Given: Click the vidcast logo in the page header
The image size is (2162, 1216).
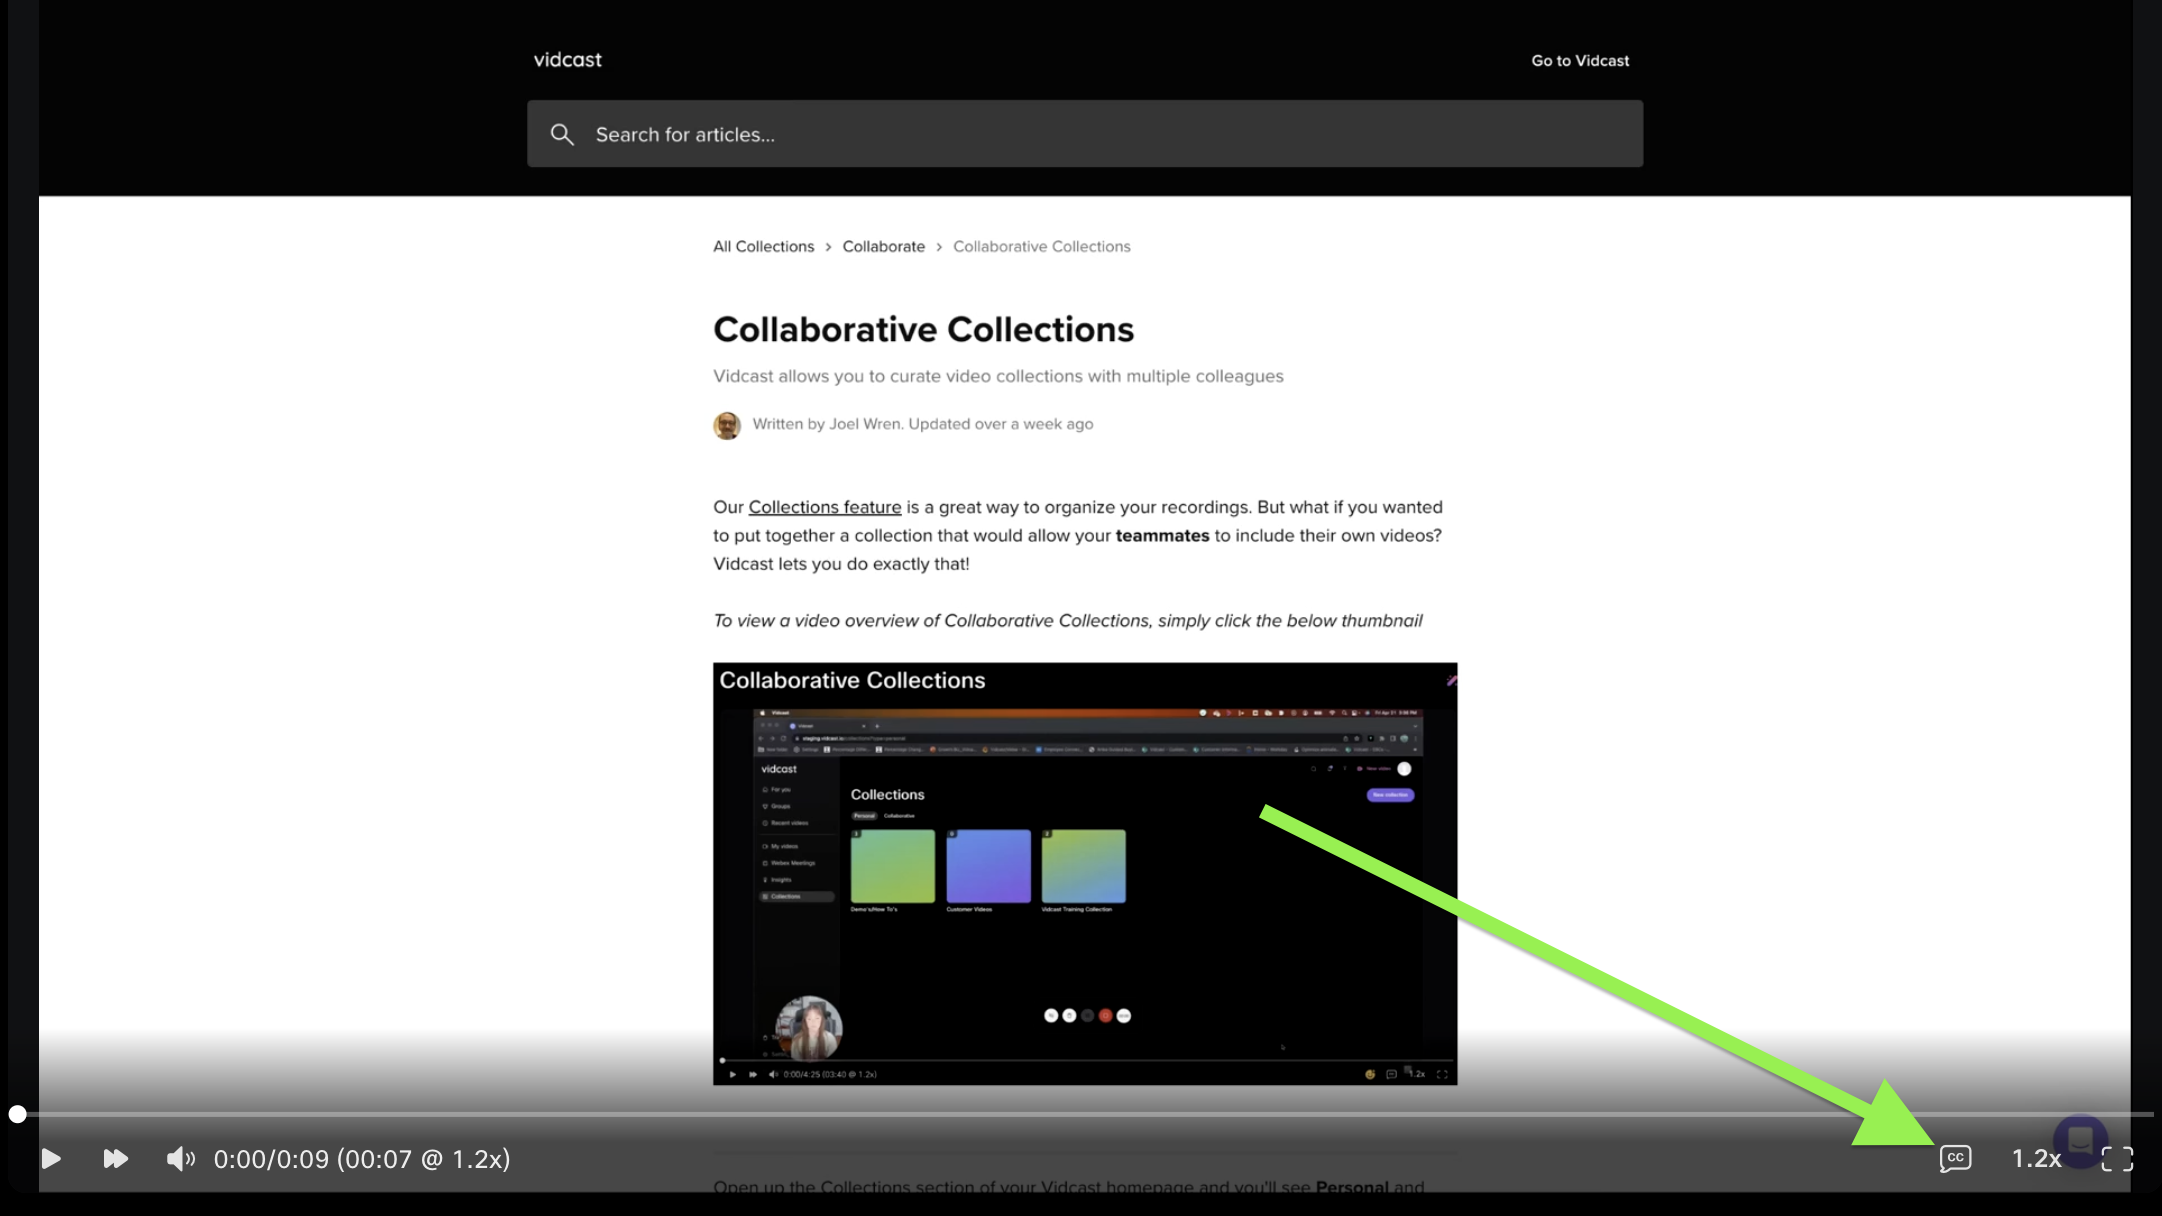Looking at the screenshot, I should 567,60.
